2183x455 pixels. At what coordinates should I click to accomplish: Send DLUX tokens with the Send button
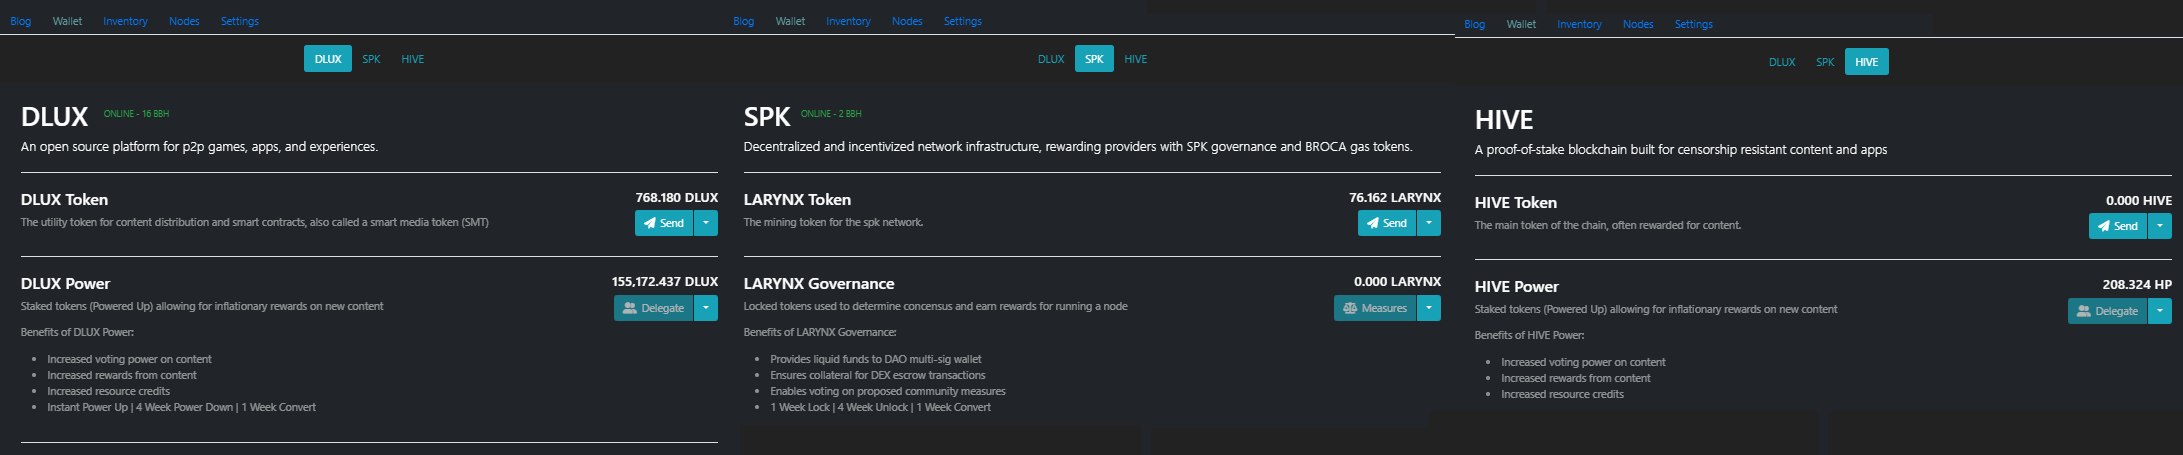664,223
